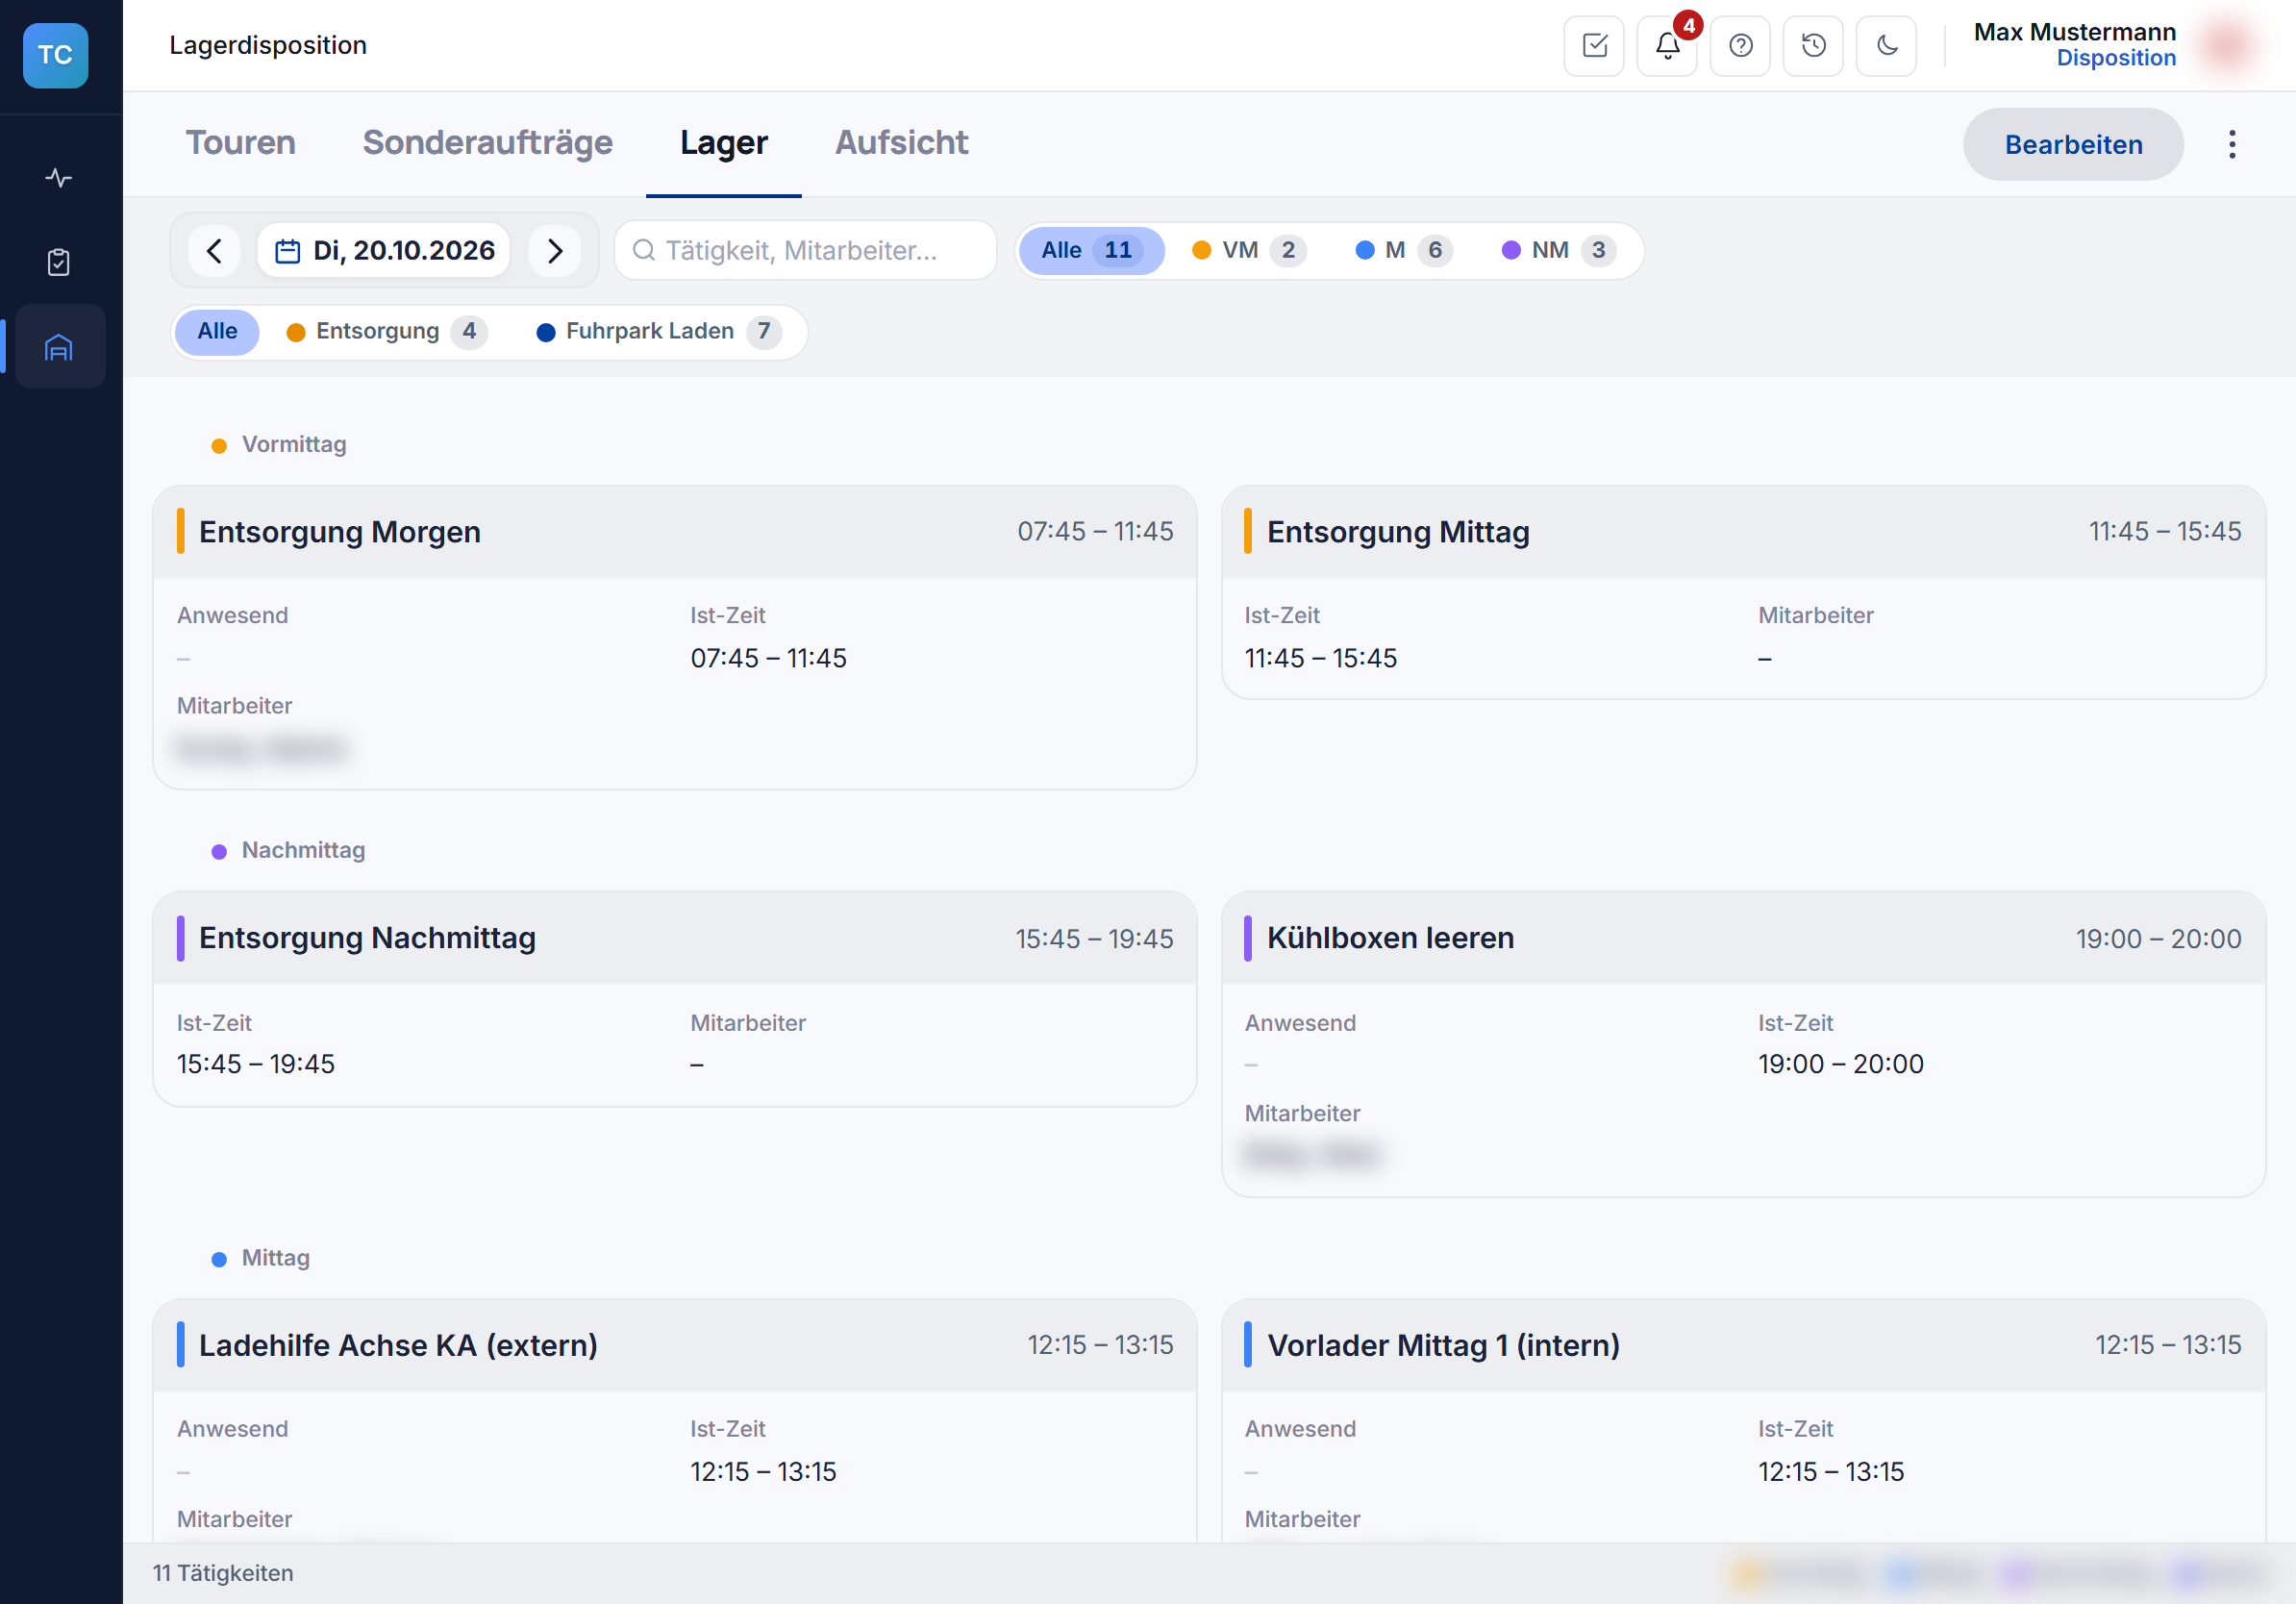Select the Lager tab
Viewport: 2296px width, 1604px height.
(x=724, y=143)
